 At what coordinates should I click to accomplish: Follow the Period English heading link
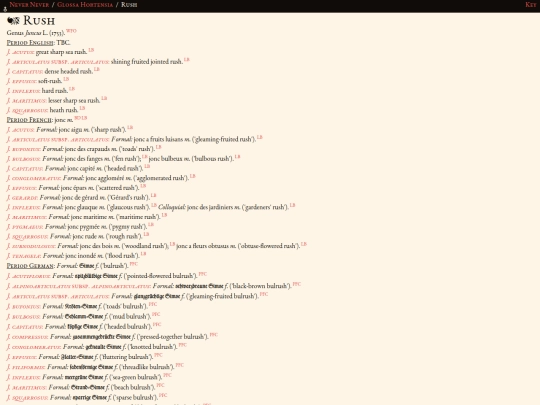pos(30,43)
